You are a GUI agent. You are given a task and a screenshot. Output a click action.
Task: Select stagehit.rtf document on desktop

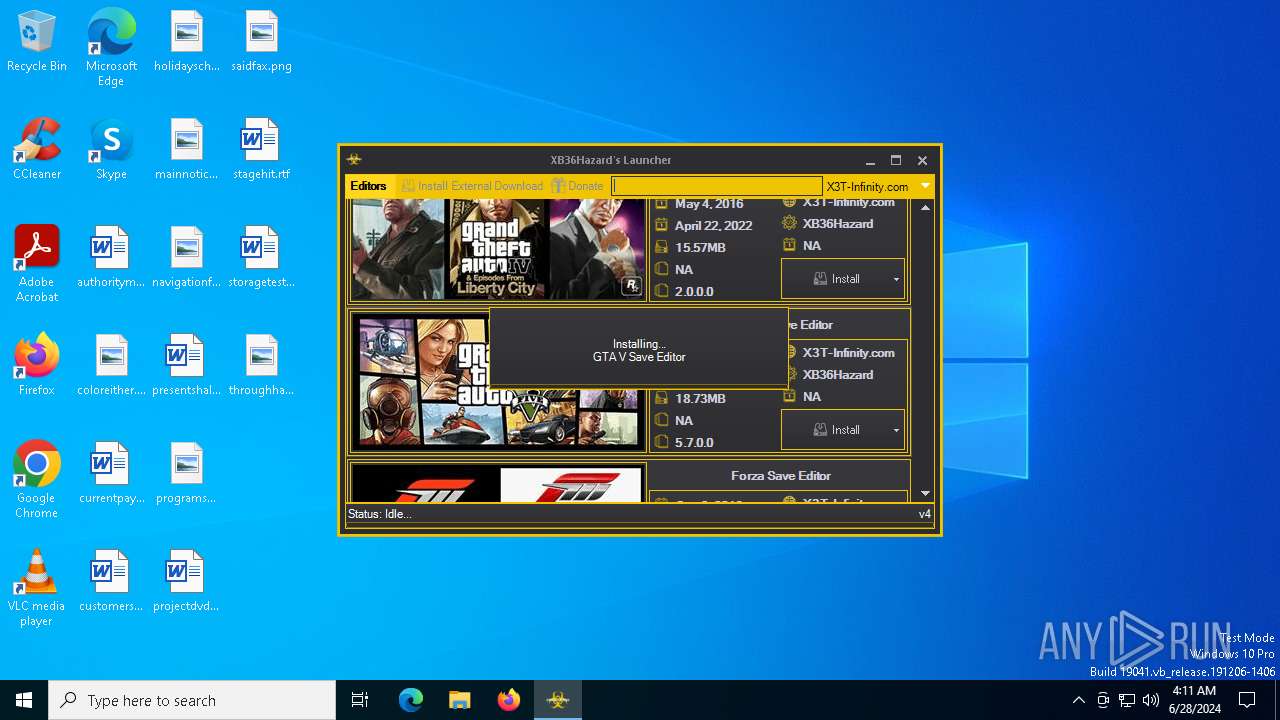click(x=261, y=150)
